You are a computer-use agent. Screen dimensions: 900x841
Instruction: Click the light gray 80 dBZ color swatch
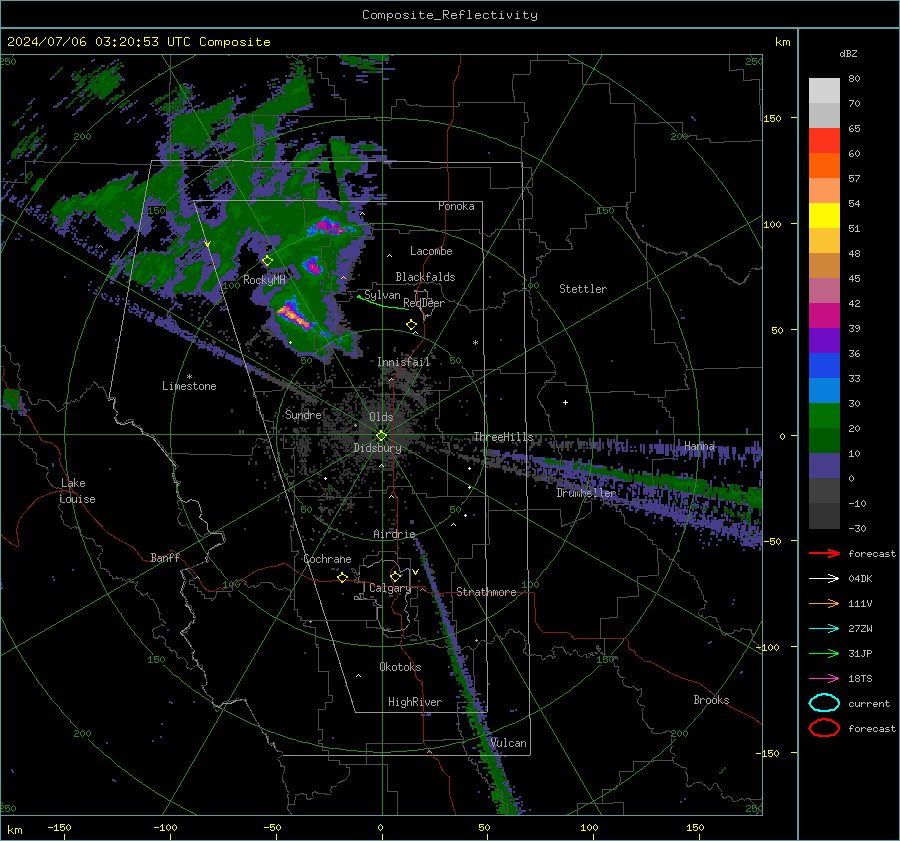pyautogui.click(x=824, y=91)
